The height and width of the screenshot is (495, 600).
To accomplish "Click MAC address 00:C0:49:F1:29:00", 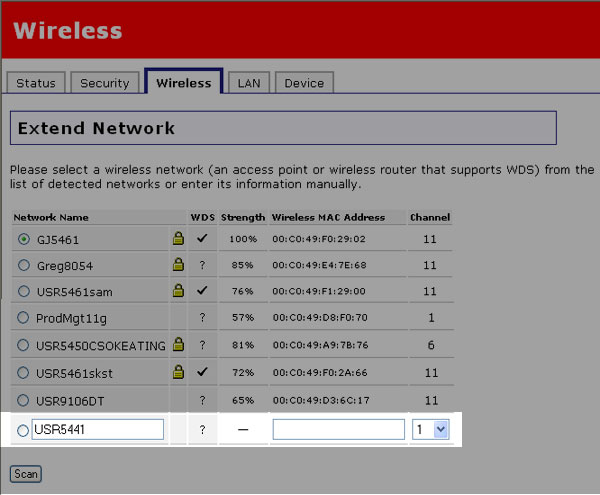I will click(x=319, y=291).
